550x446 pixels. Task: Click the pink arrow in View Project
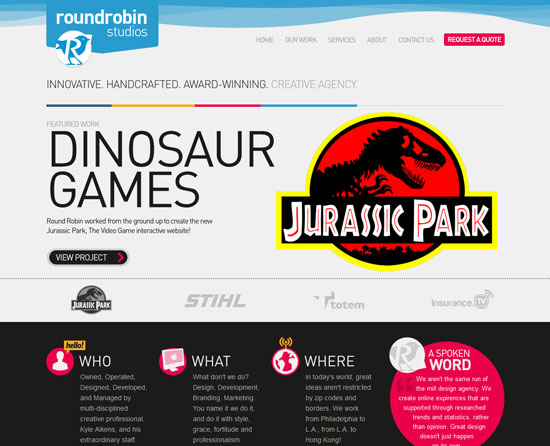121,258
